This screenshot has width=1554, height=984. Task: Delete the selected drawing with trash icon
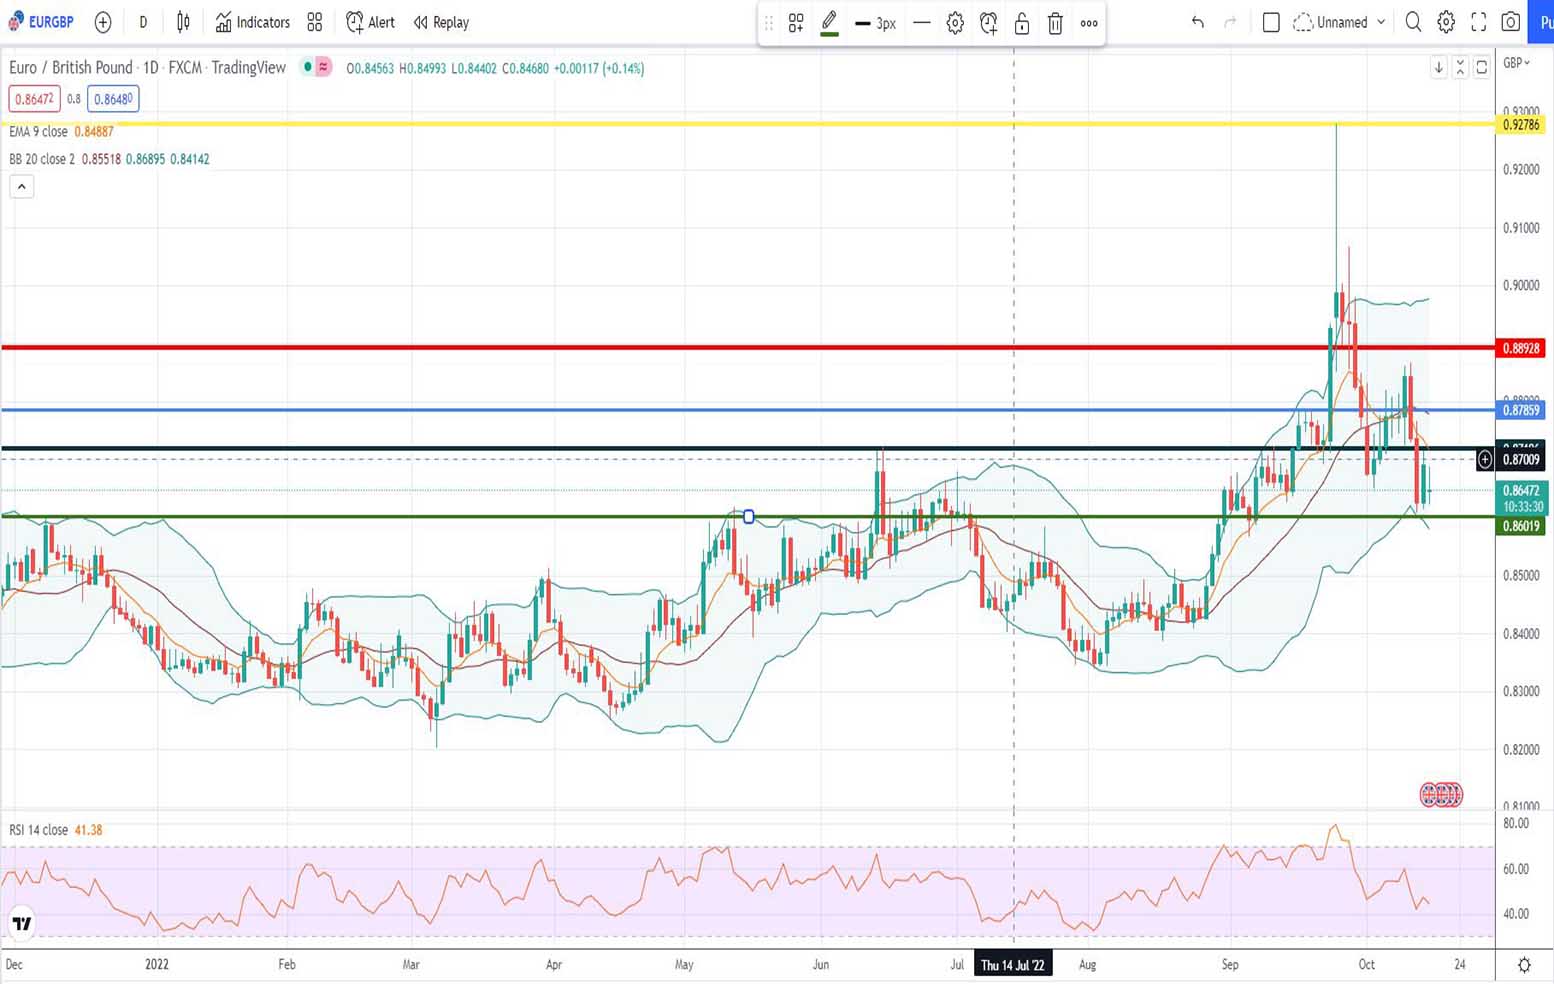point(1055,23)
